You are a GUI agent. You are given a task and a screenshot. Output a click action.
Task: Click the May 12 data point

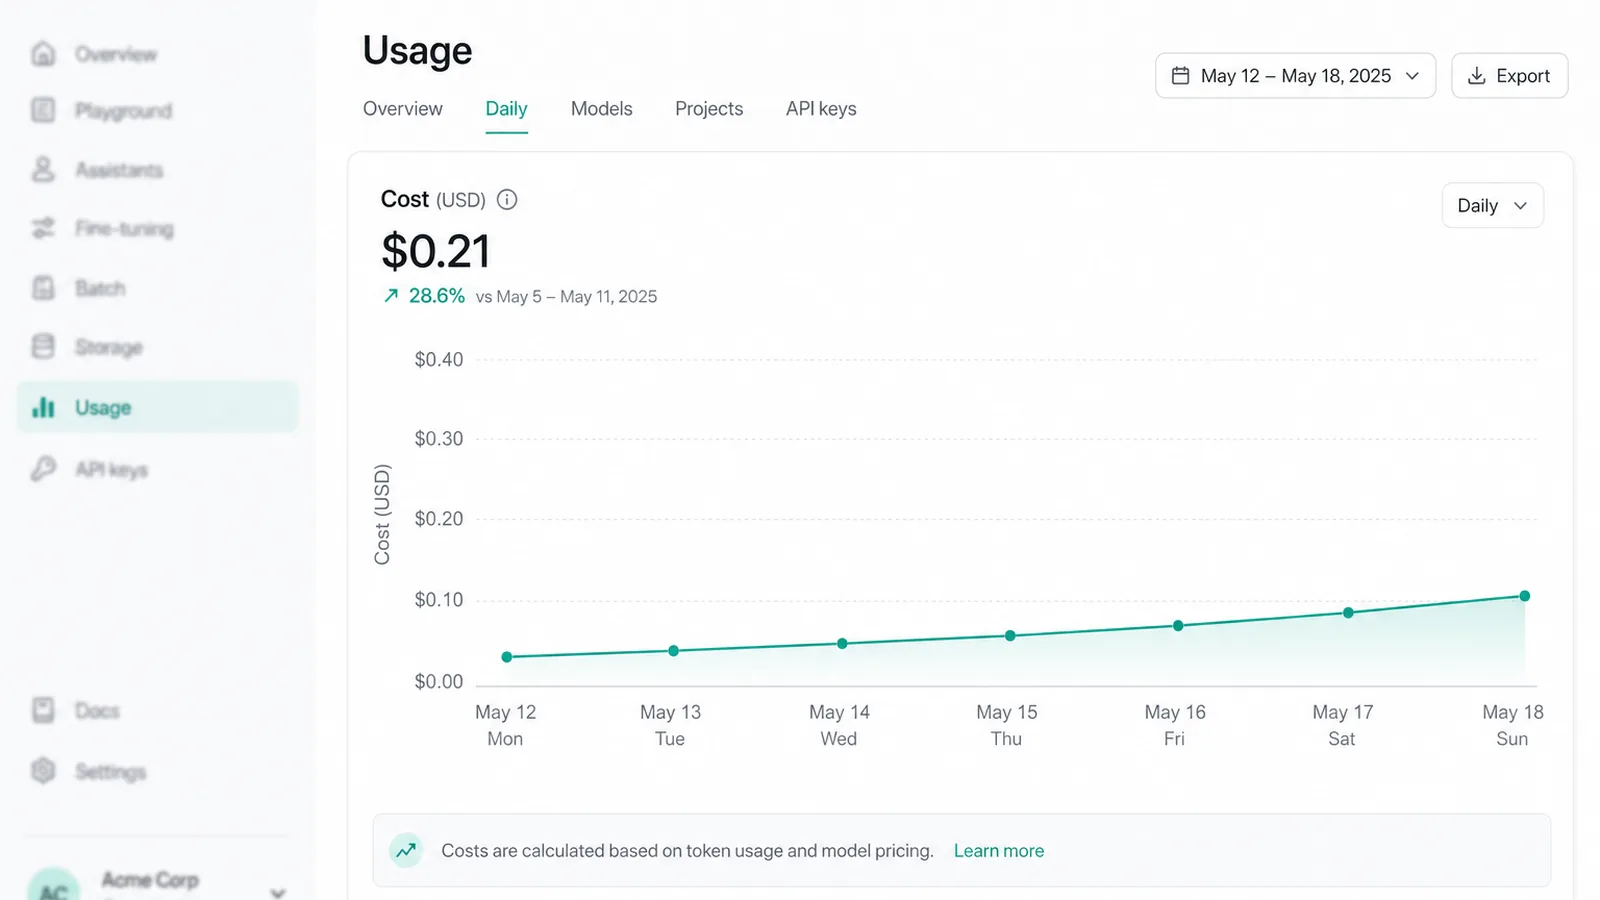pos(507,657)
